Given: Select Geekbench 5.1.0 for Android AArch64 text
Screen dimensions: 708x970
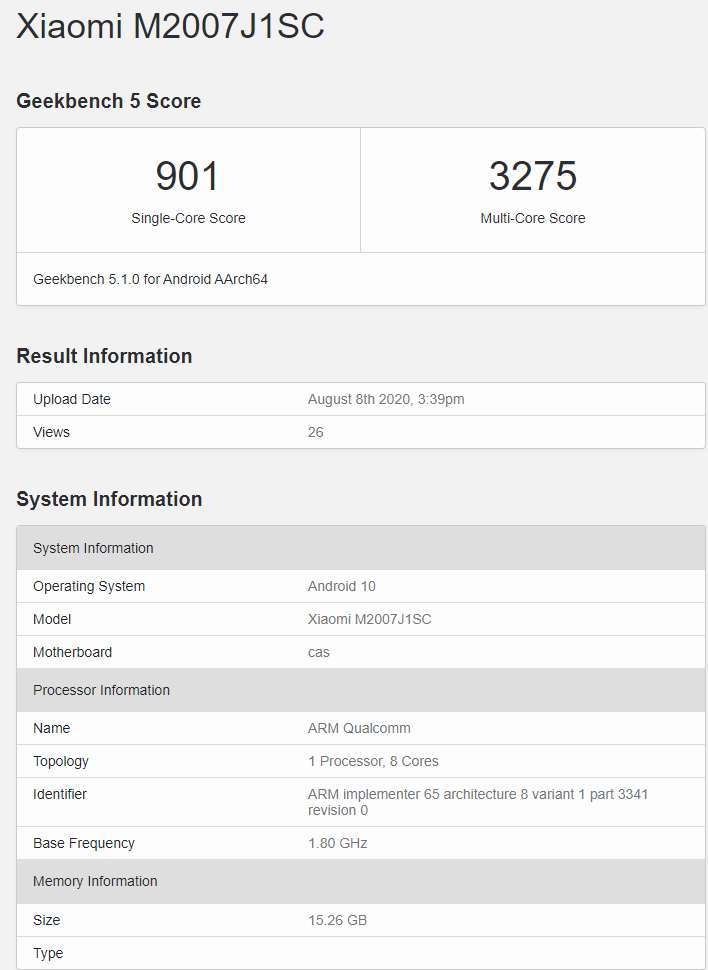Looking at the screenshot, I should [150, 280].
